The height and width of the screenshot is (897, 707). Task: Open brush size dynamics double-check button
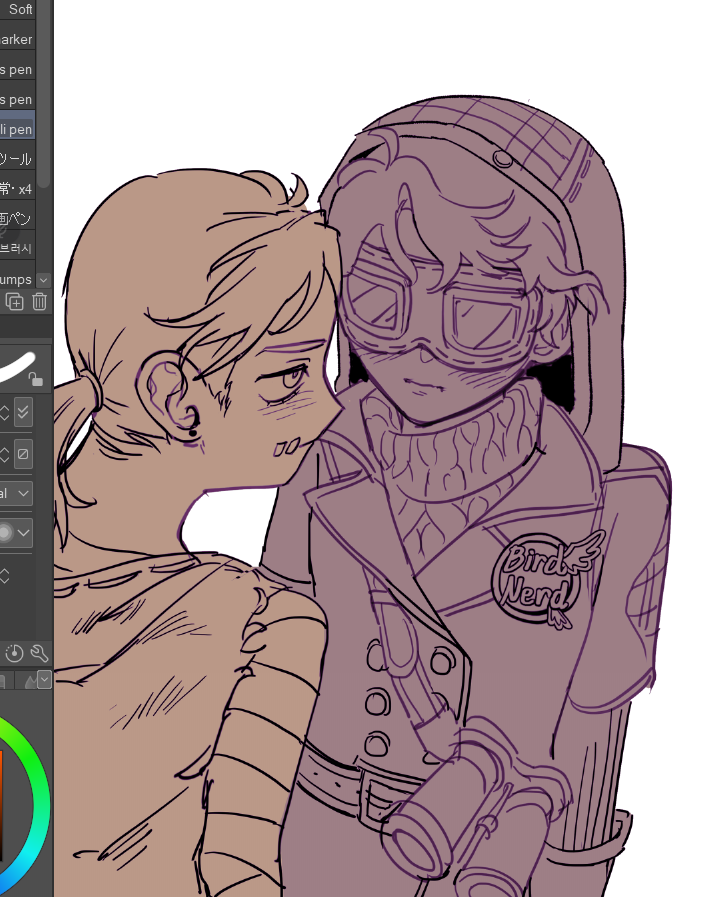pos(23,412)
